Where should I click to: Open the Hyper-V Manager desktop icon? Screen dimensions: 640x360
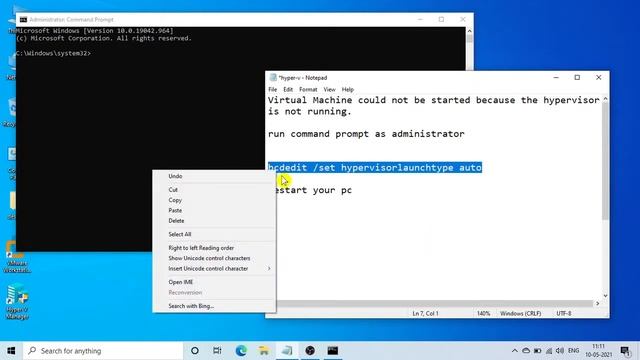[x=17, y=301]
